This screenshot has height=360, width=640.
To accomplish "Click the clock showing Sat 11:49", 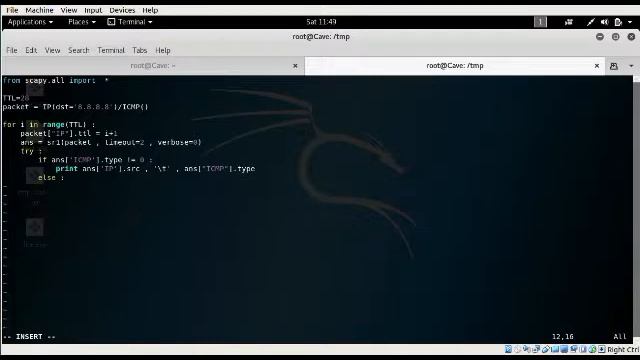I will click(321, 22).
